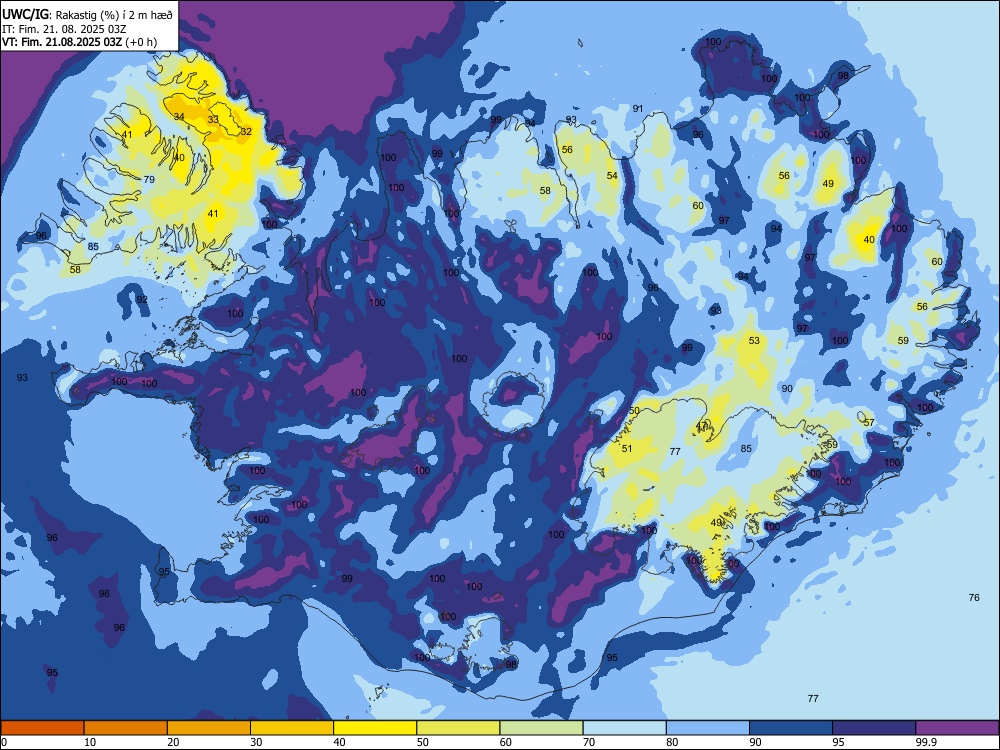
Task: Select the '76' value over the southeast ocean
Action: pos(974,598)
